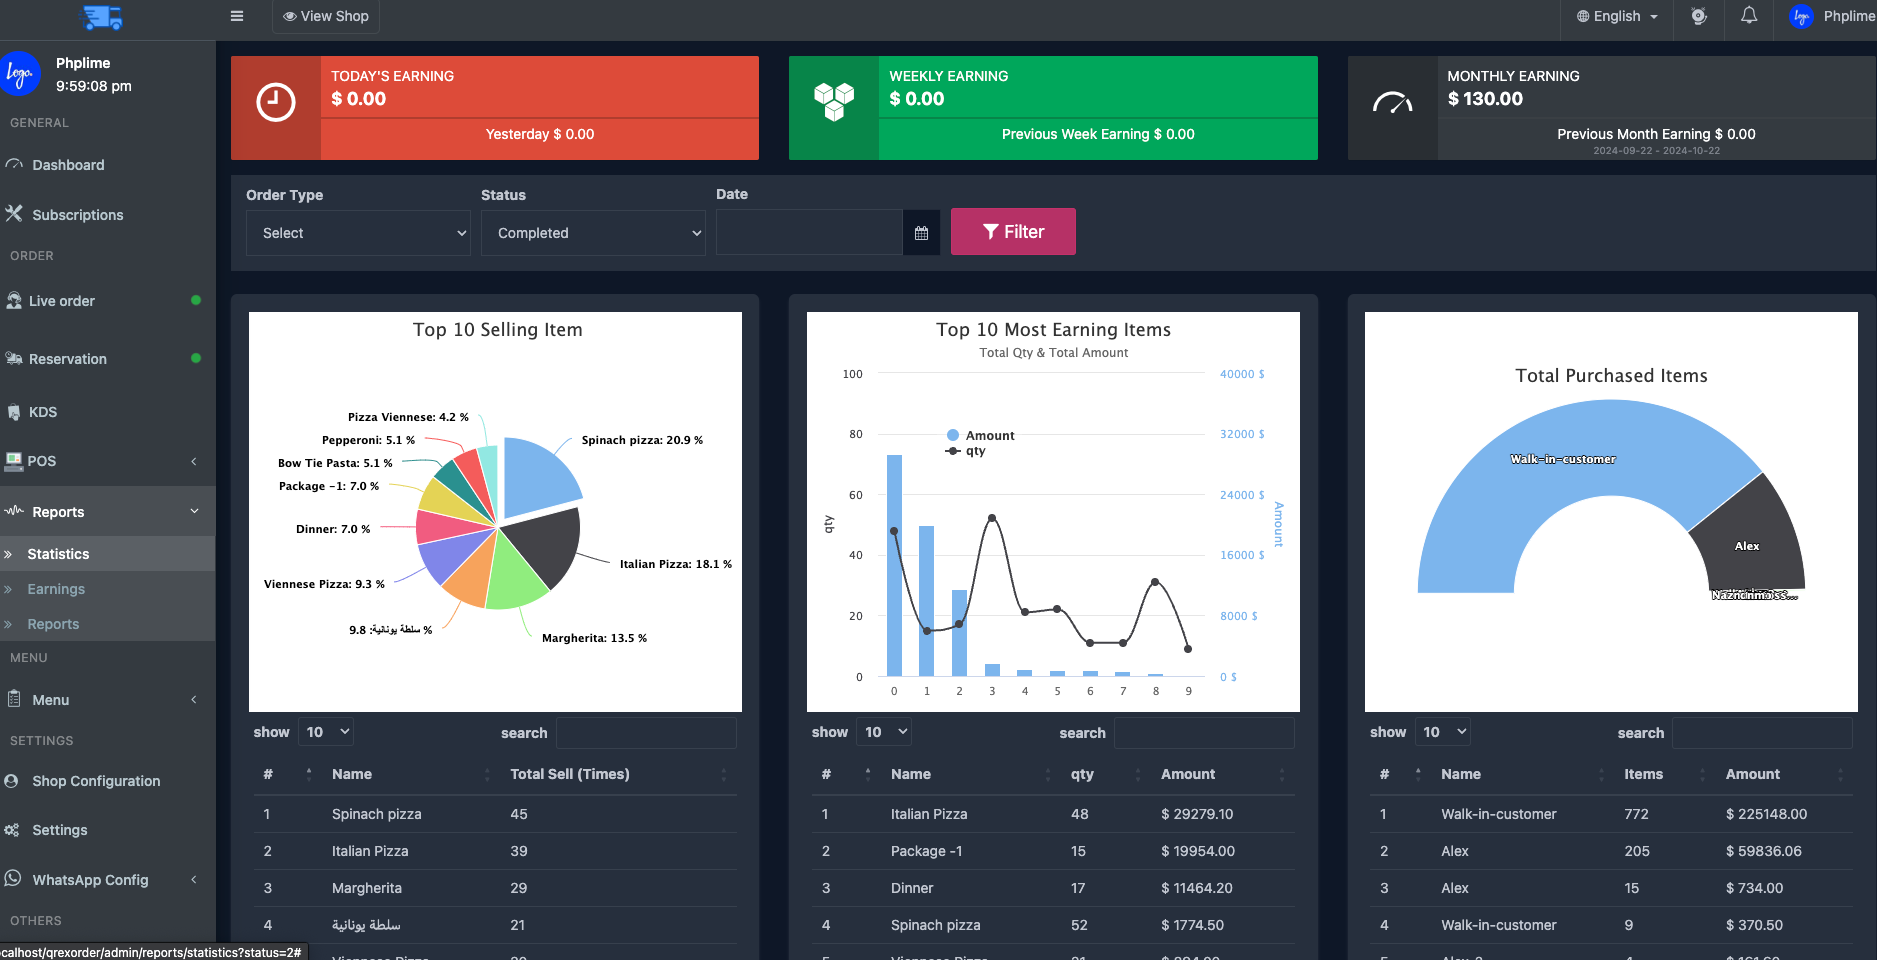This screenshot has width=1877, height=960.
Task: Click the Monthly Earning gauge icon
Action: [1392, 103]
